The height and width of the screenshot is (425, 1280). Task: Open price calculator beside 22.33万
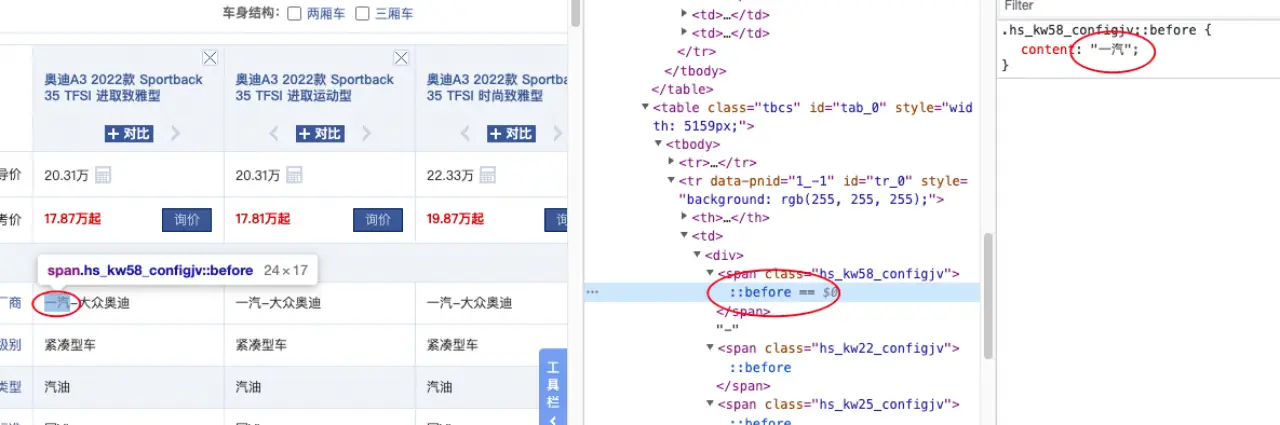[486, 175]
